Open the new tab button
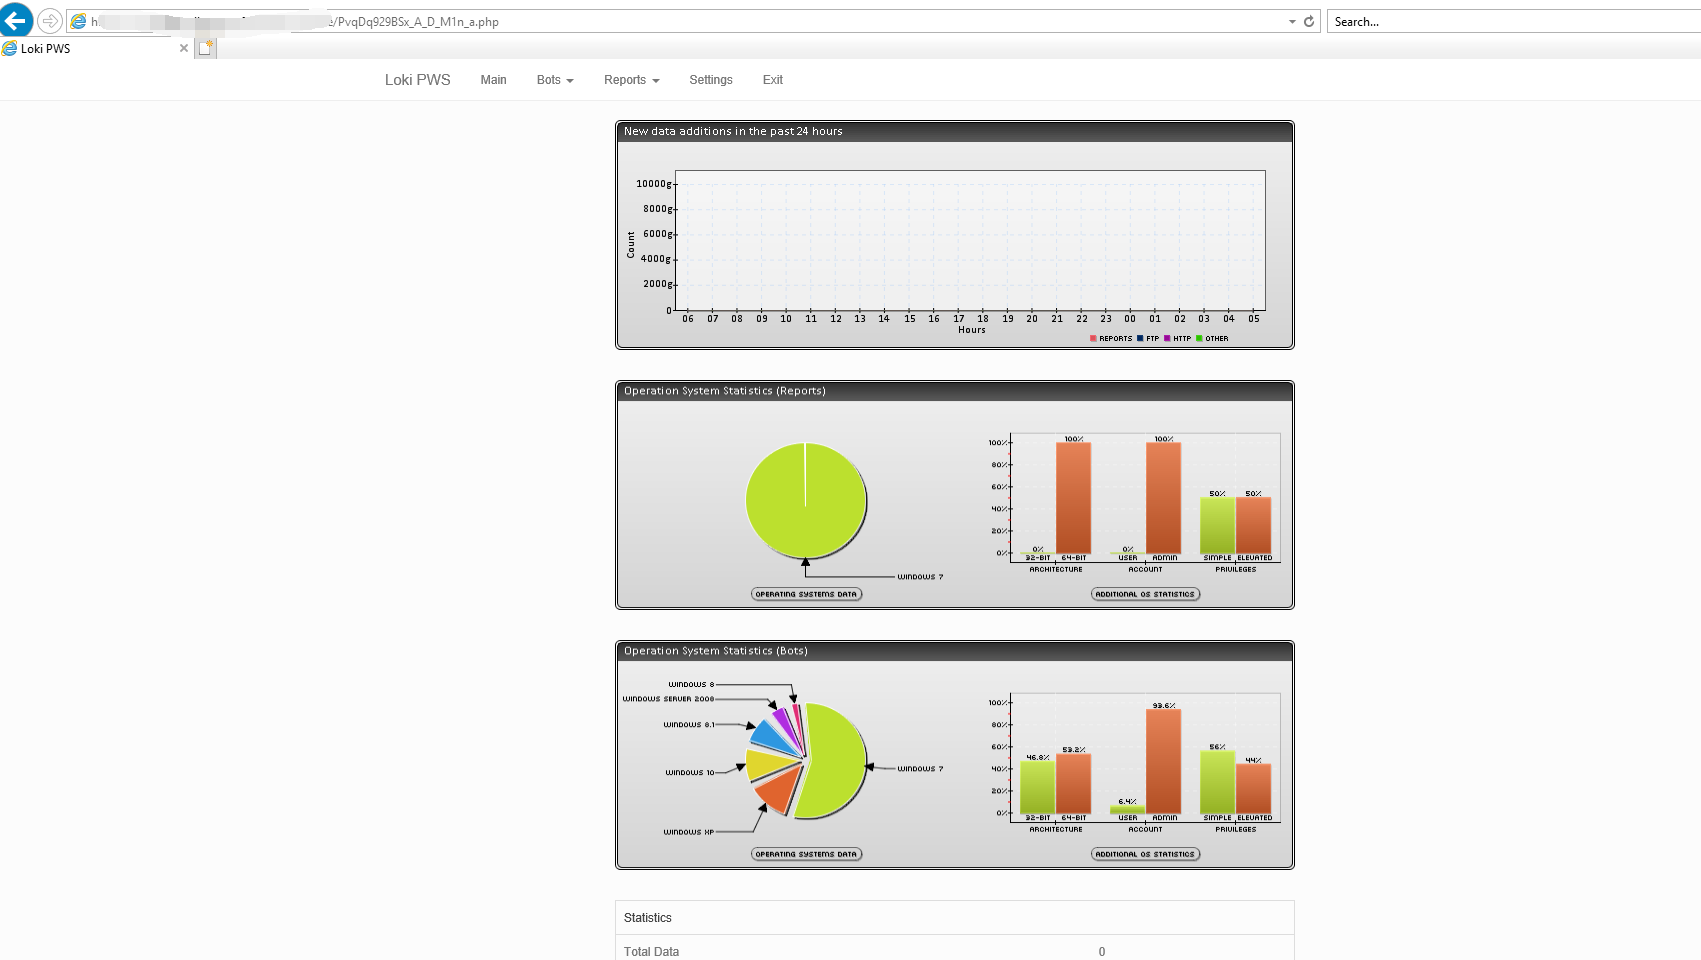This screenshot has width=1701, height=960. (x=206, y=48)
